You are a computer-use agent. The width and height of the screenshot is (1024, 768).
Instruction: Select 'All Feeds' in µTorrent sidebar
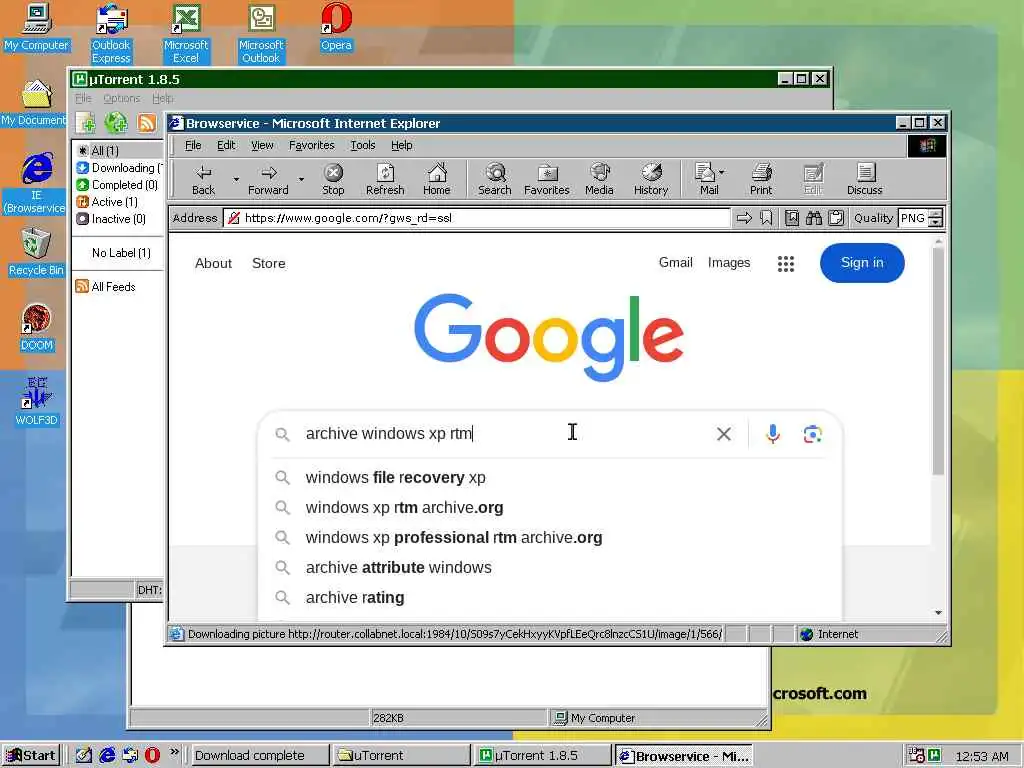pyautogui.click(x=106, y=287)
